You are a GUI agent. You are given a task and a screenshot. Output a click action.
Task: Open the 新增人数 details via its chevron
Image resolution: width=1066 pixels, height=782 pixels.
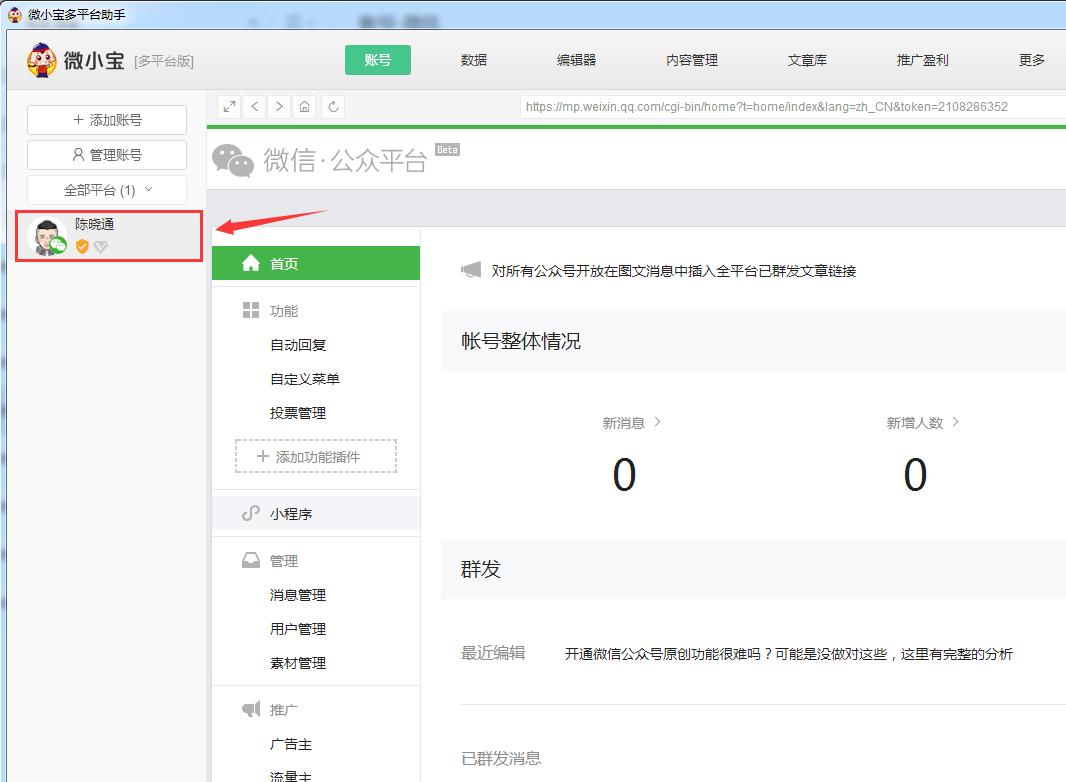click(957, 422)
